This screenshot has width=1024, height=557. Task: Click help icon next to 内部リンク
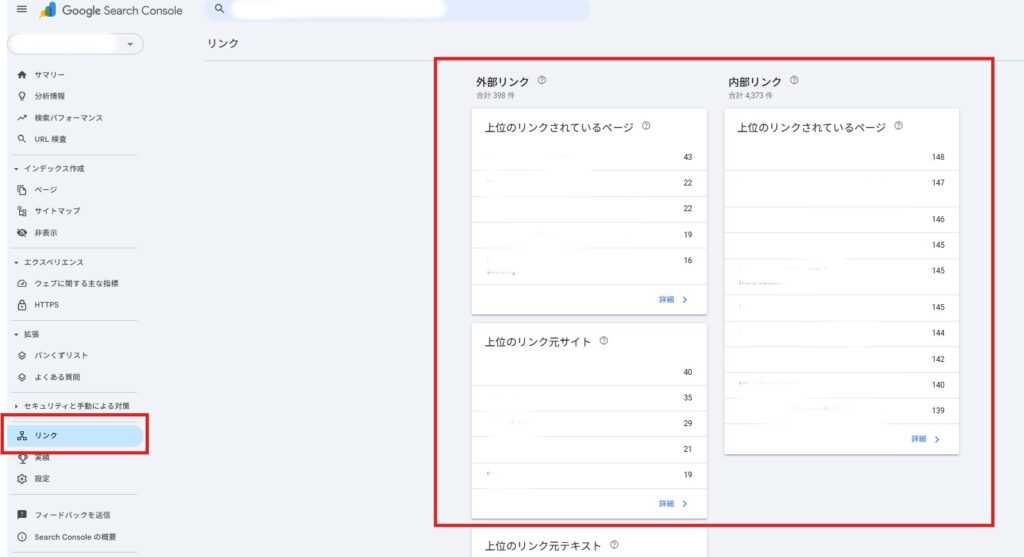793,80
